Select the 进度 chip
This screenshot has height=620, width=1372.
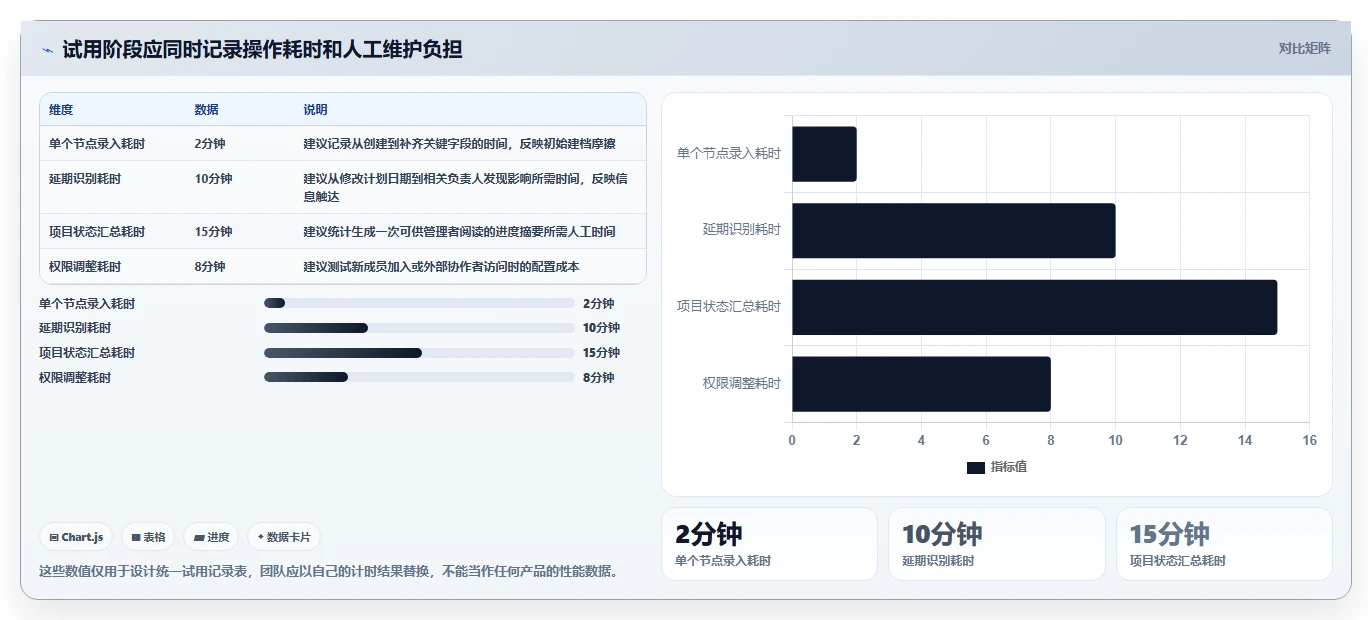coord(211,537)
